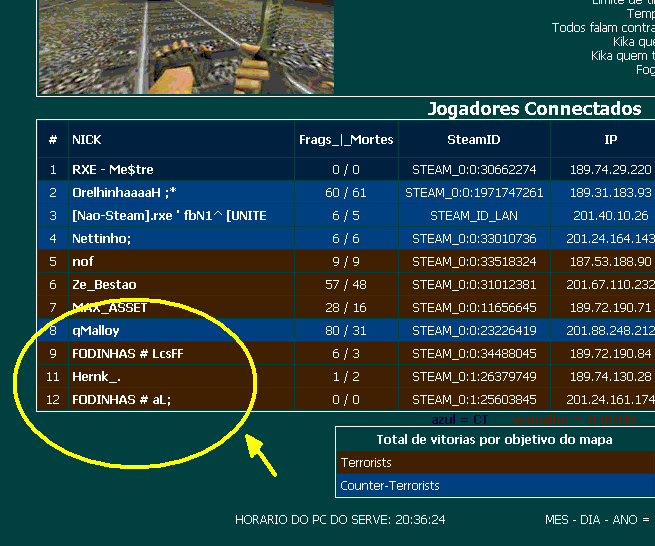Select the Nettinho; player entry

[102, 238]
